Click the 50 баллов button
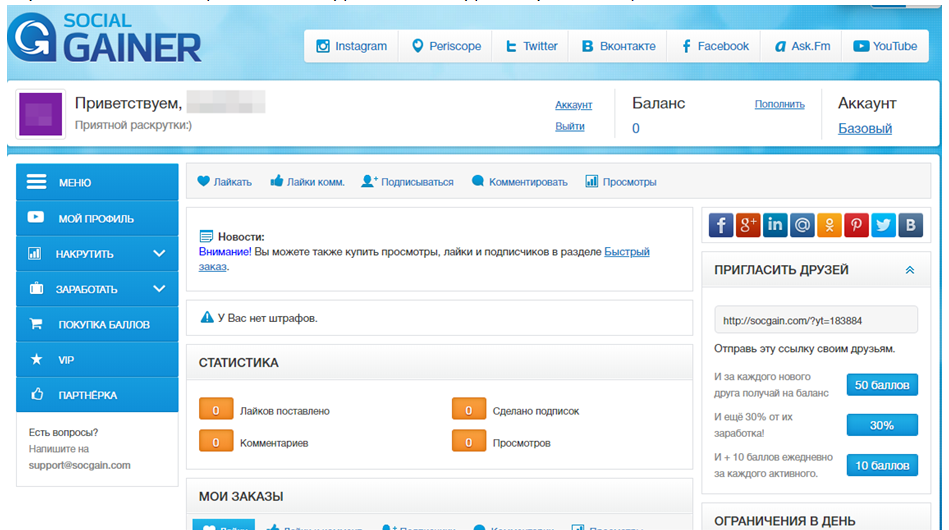The width and height of the screenshot is (949, 530). click(x=882, y=385)
